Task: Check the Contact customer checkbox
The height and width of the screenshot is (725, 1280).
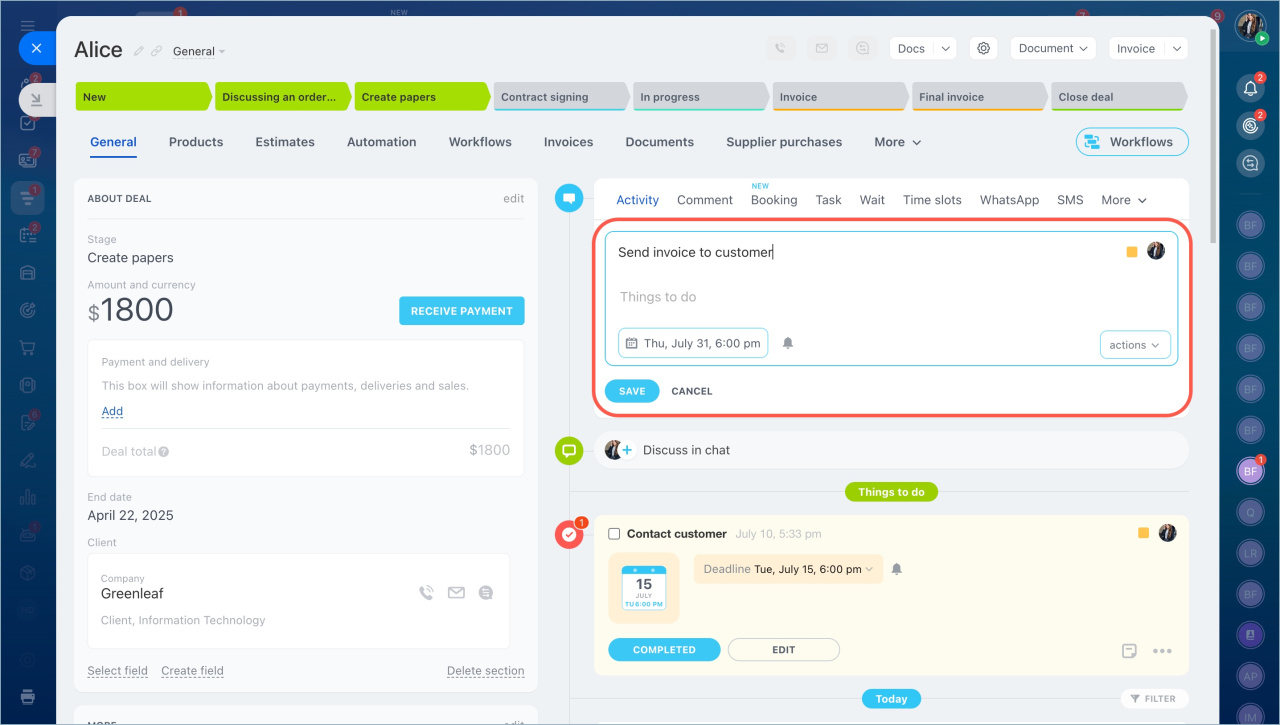Action: pyautogui.click(x=614, y=534)
